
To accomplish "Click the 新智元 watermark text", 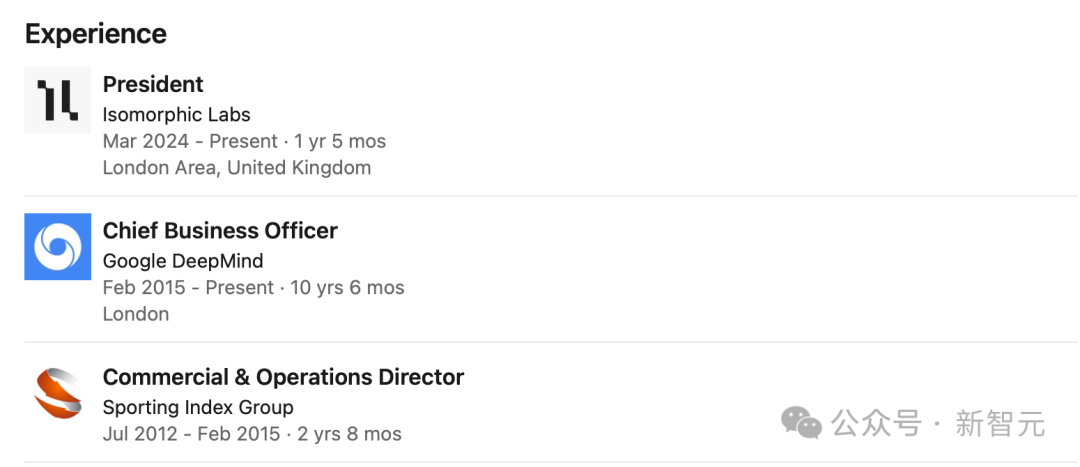I will (1000, 423).
